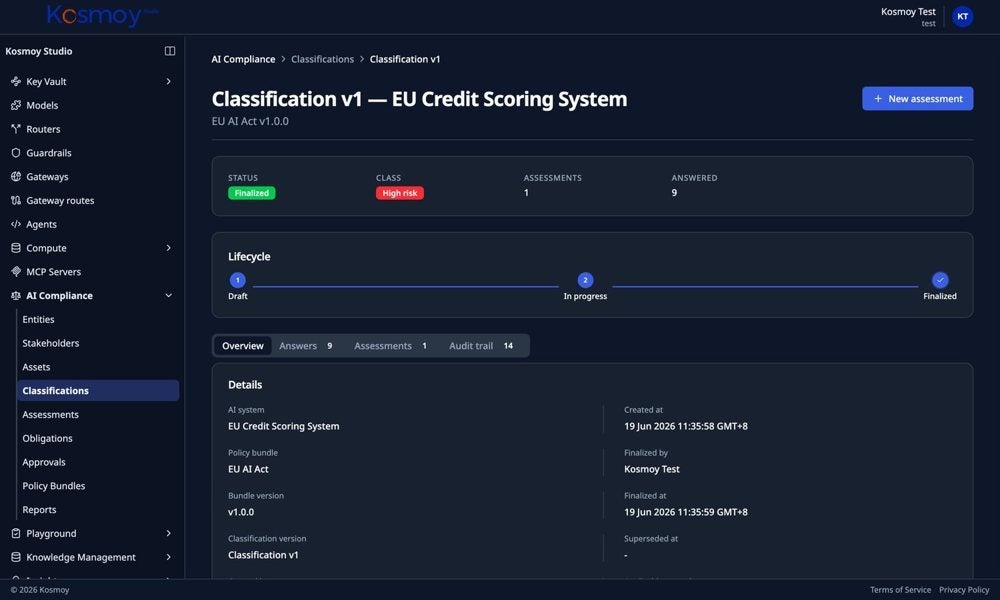Click the Key Vault icon
Viewport: 1000px width, 600px height.
(16, 82)
